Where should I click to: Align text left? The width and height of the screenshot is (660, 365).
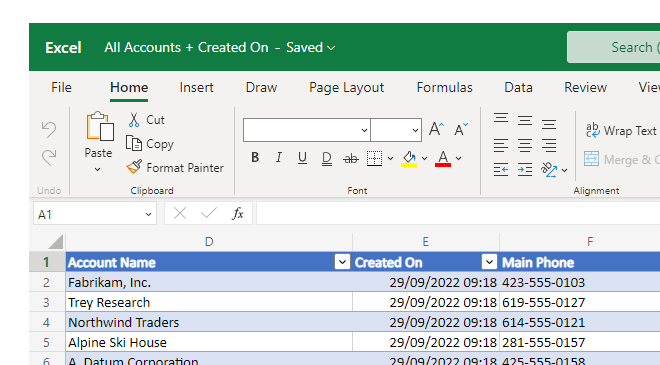(x=501, y=146)
